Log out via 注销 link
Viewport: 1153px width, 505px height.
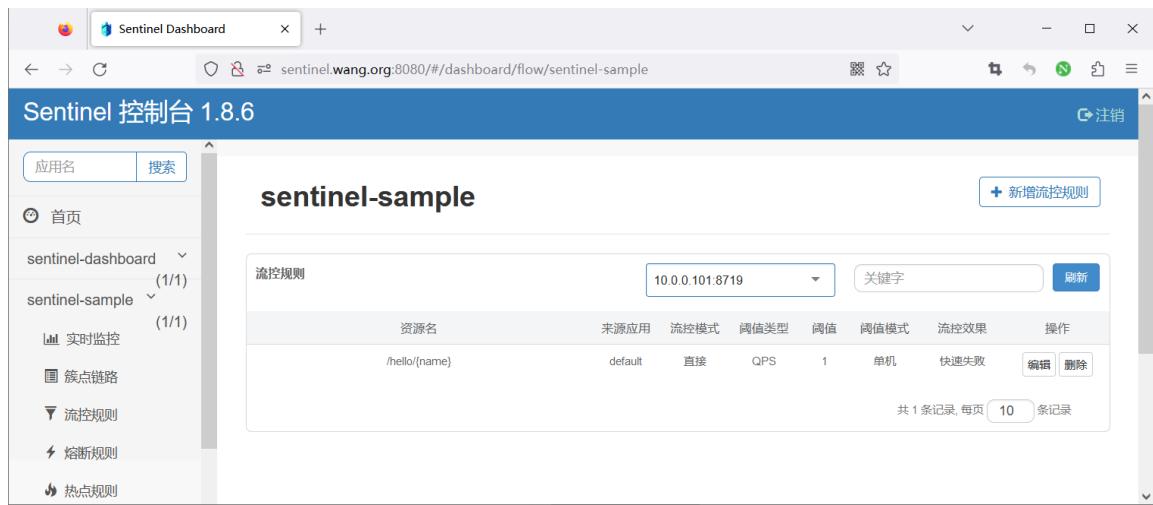click(x=1101, y=115)
